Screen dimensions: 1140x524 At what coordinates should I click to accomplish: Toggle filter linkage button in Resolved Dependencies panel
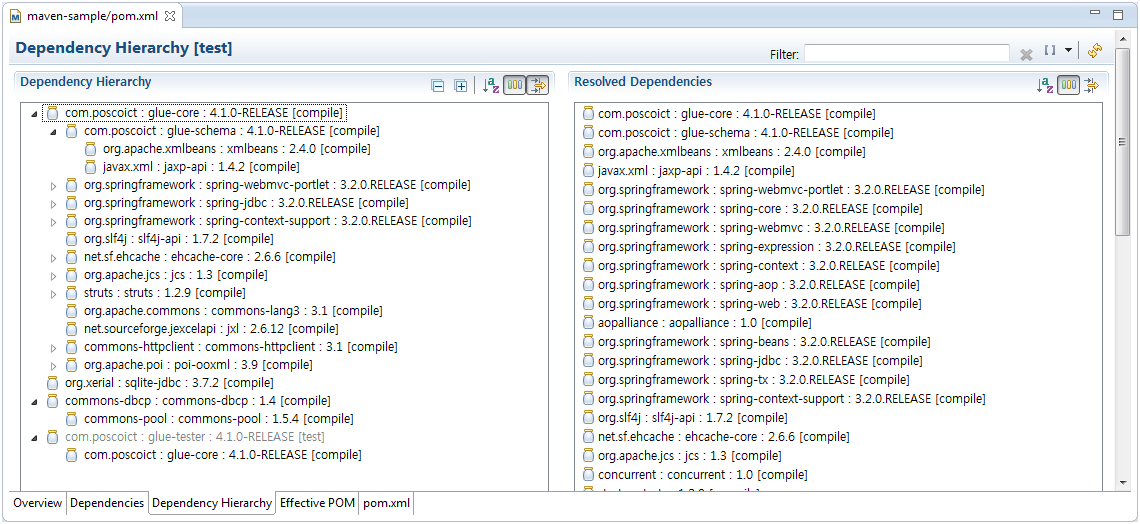1091,86
